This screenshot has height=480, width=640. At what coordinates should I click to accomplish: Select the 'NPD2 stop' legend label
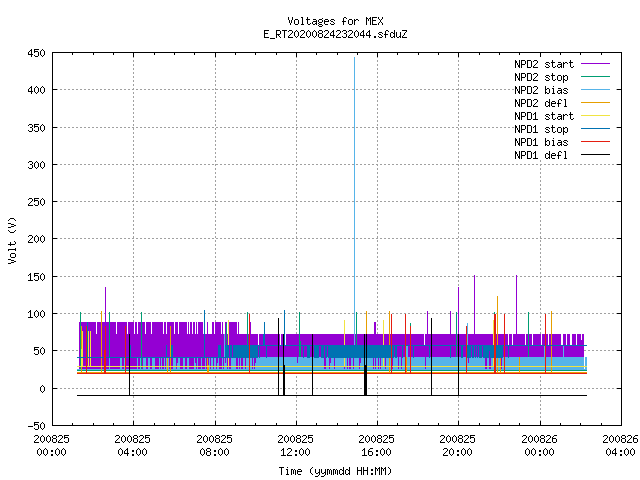click(541, 77)
